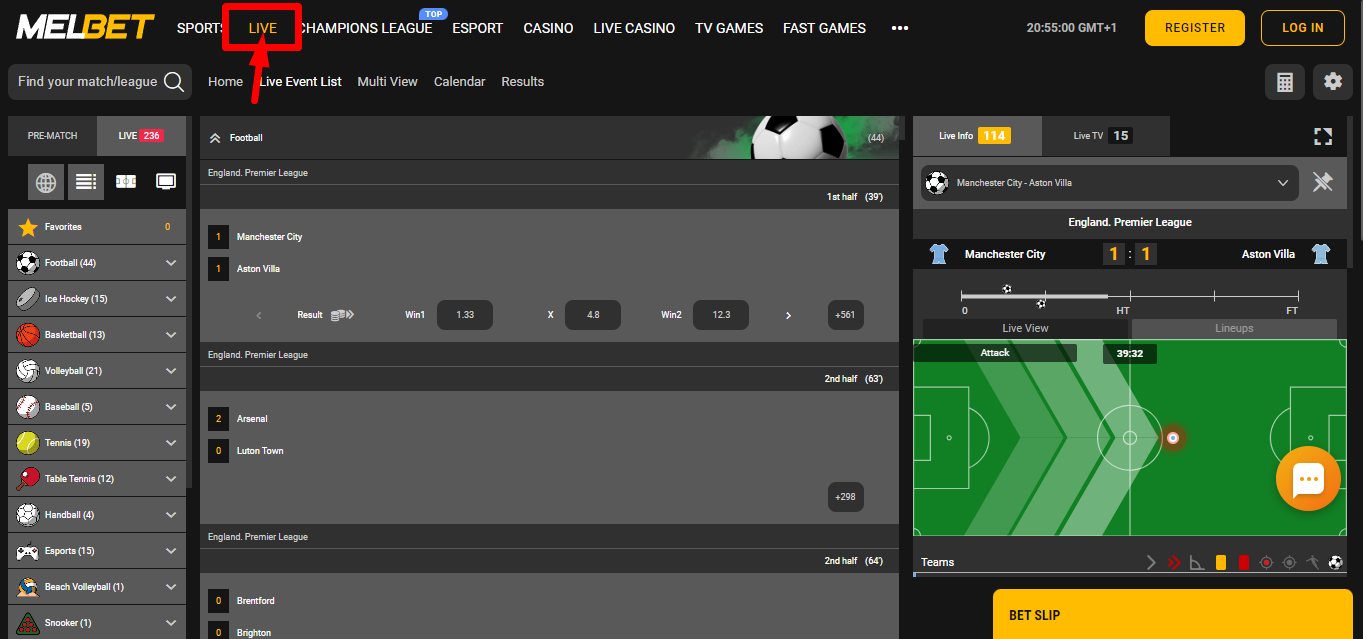This screenshot has width=1363, height=639.
Task: Open the Calendar link
Action: [460, 82]
